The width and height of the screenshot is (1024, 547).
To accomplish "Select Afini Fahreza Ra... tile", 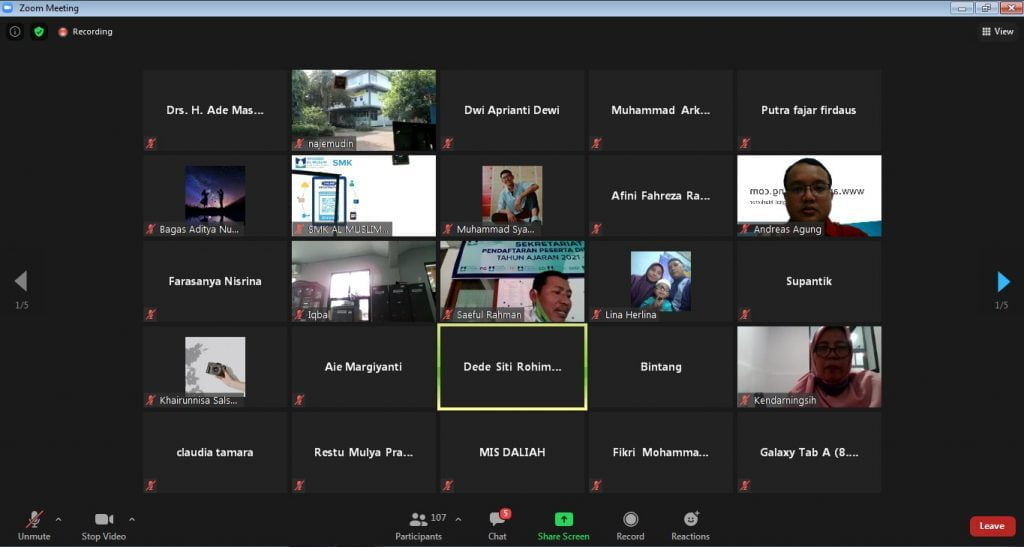I will tap(661, 196).
